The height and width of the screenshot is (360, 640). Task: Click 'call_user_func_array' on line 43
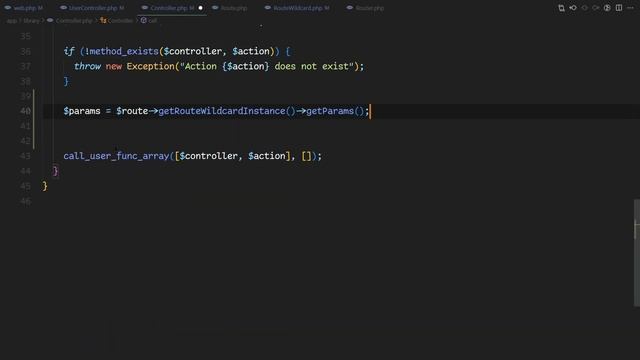(x=116, y=156)
